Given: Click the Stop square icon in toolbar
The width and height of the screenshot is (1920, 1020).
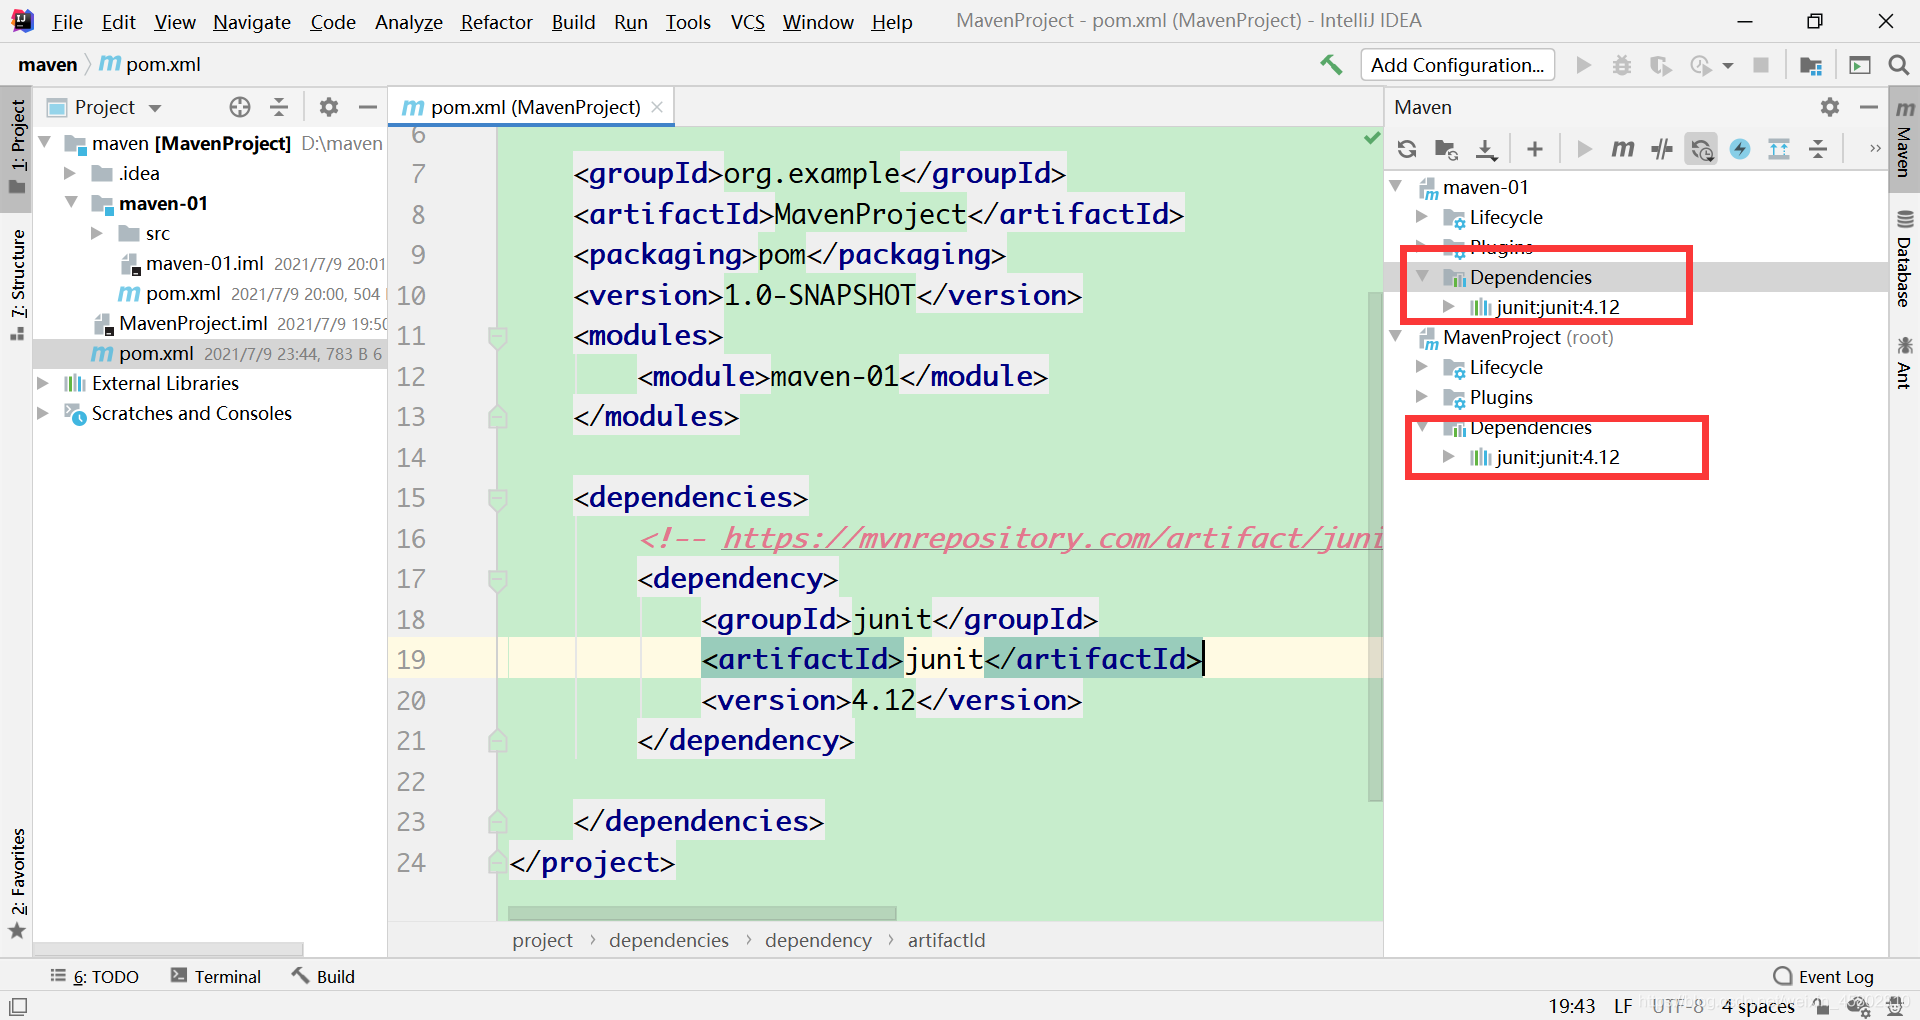Looking at the screenshot, I should 1761,65.
